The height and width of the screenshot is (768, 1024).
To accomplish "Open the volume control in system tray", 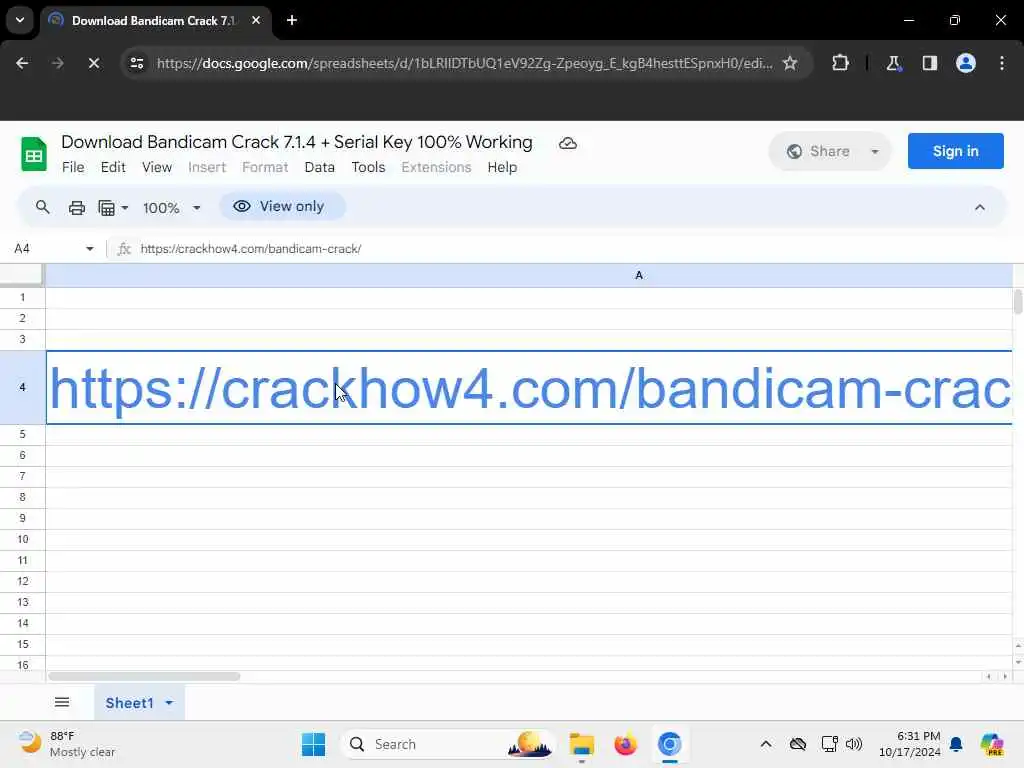I will click(x=854, y=744).
